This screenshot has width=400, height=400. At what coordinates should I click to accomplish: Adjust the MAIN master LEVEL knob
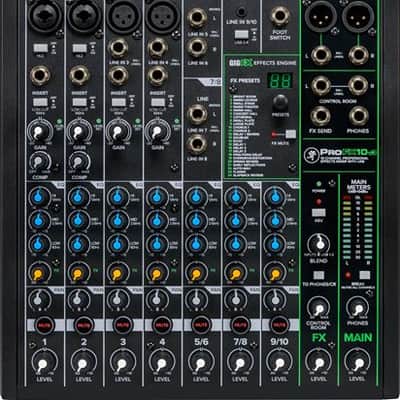[x=358, y=363]
